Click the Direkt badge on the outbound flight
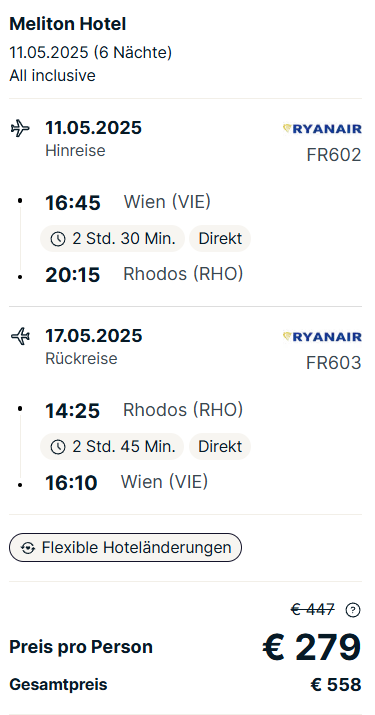The height and width of the screenshot is (715, 375). tap(220, 238)
